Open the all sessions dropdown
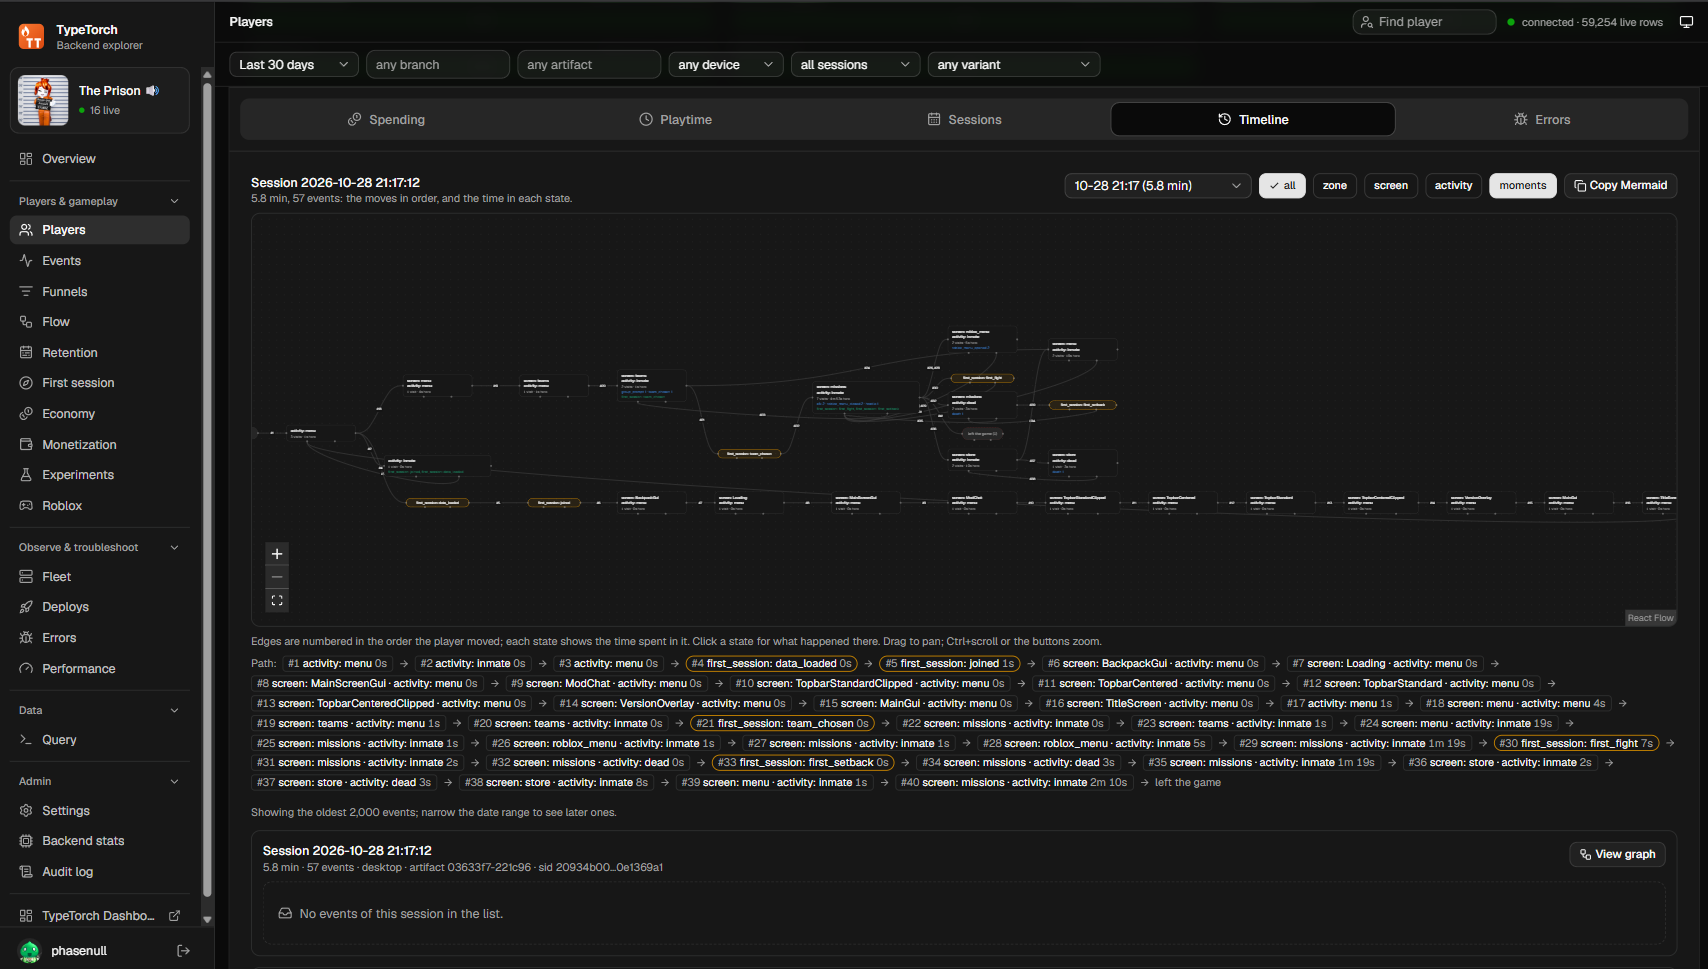The image size is (1708, 969). coord(855,65)
